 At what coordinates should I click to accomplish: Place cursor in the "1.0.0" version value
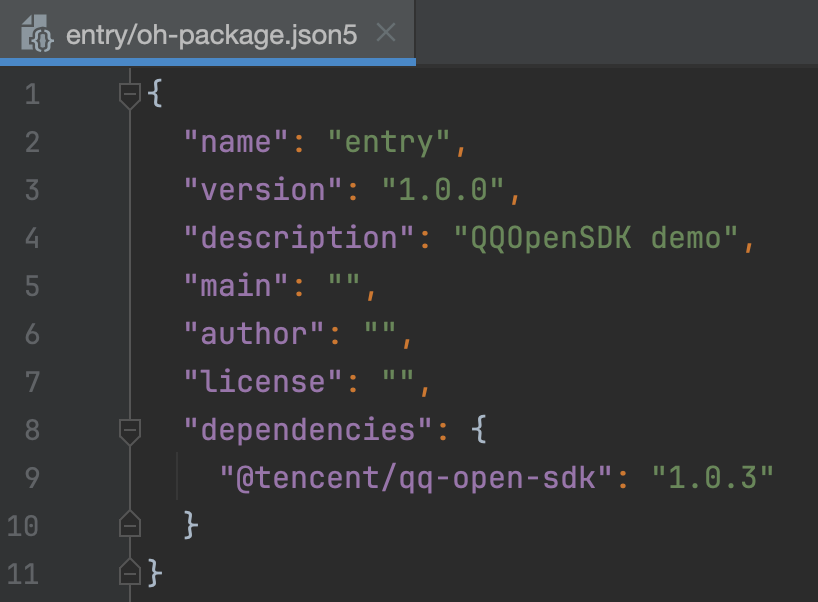tap(443, 190)
